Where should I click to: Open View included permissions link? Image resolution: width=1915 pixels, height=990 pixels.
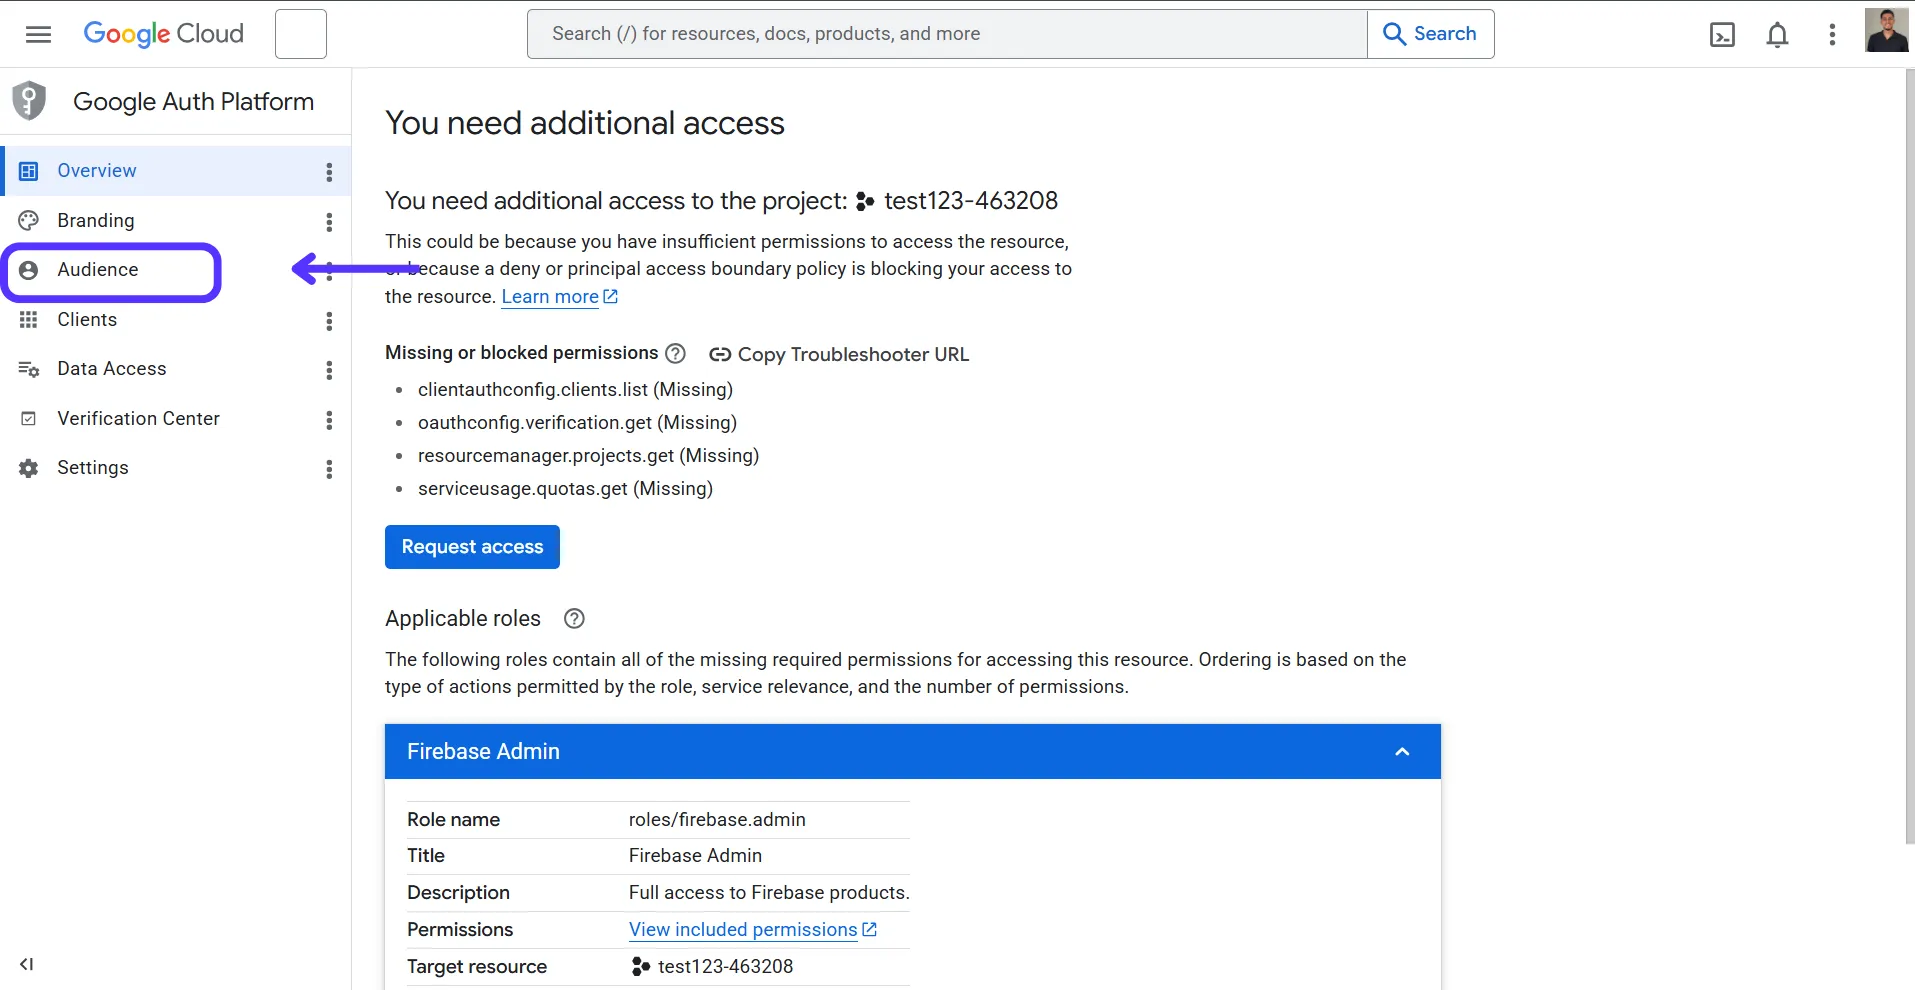753,930
